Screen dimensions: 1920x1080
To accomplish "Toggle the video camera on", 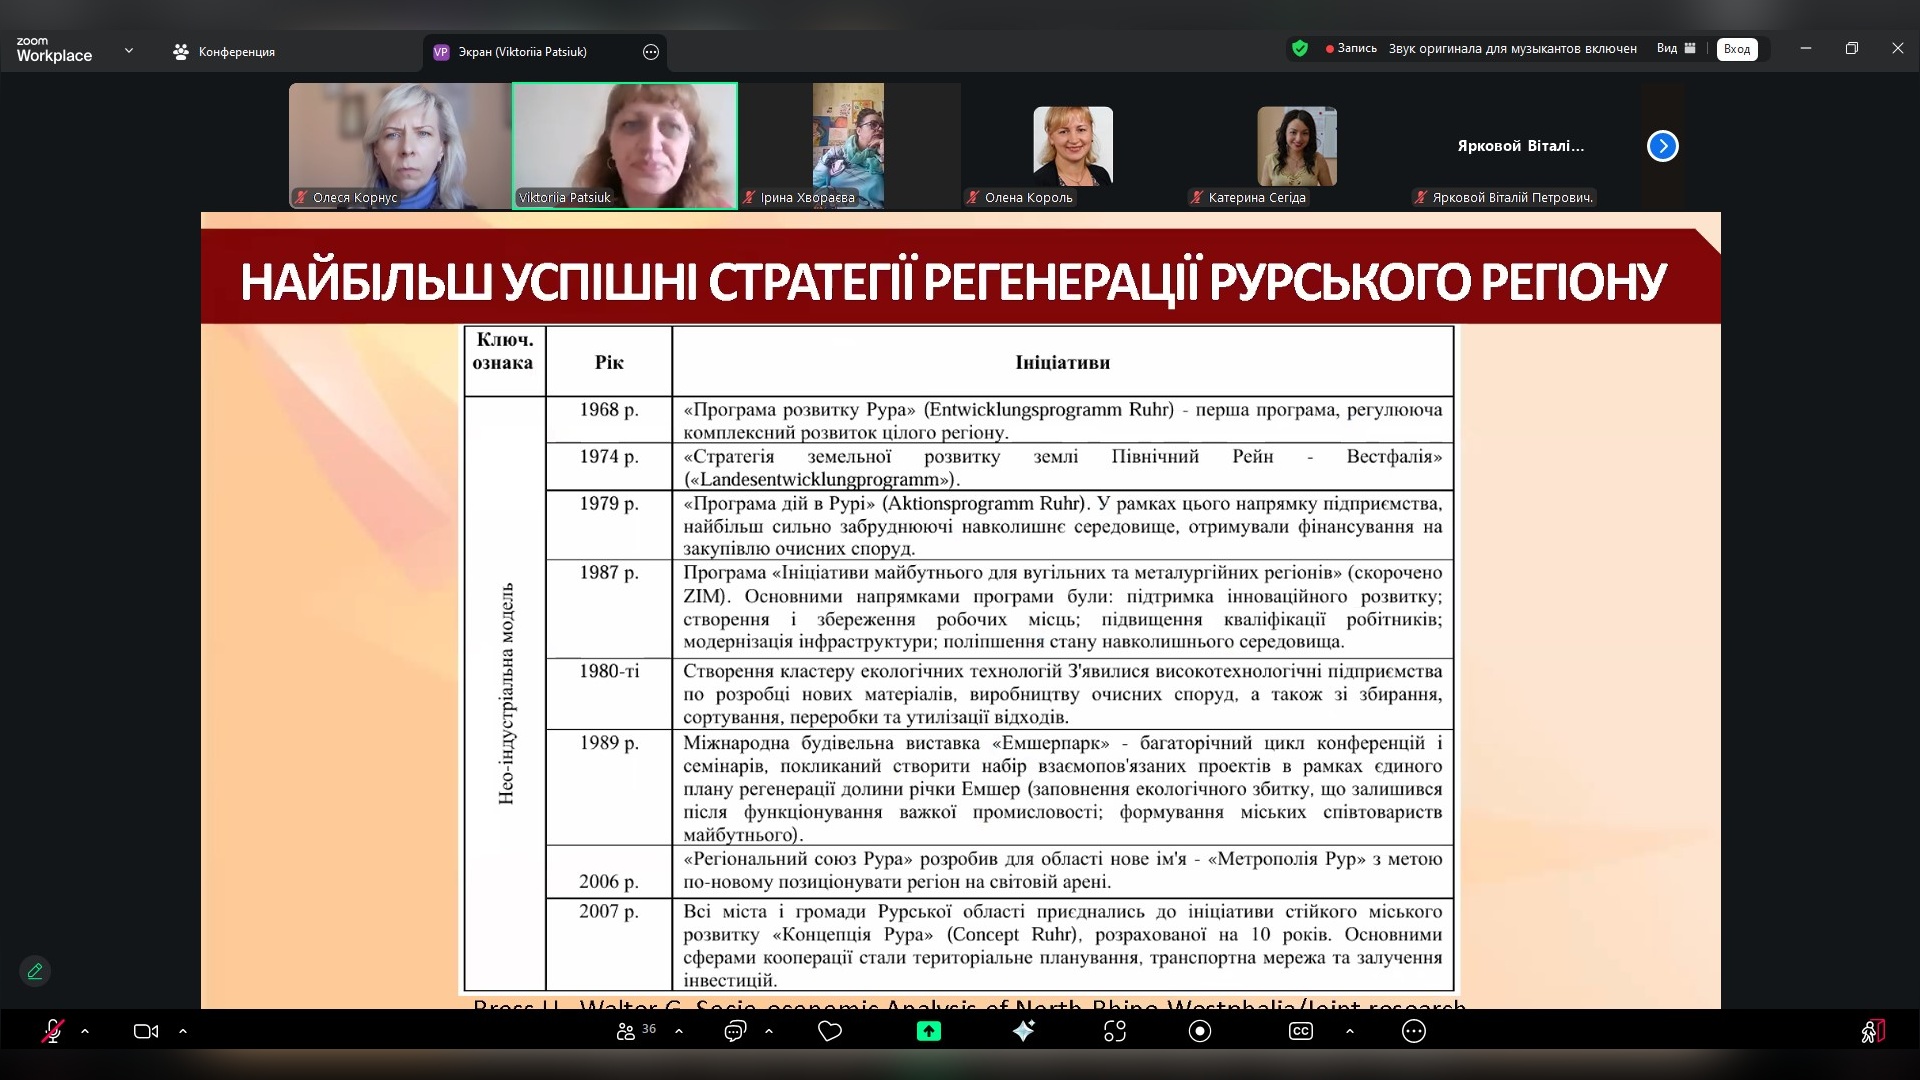I will (x=146, y=1031).
